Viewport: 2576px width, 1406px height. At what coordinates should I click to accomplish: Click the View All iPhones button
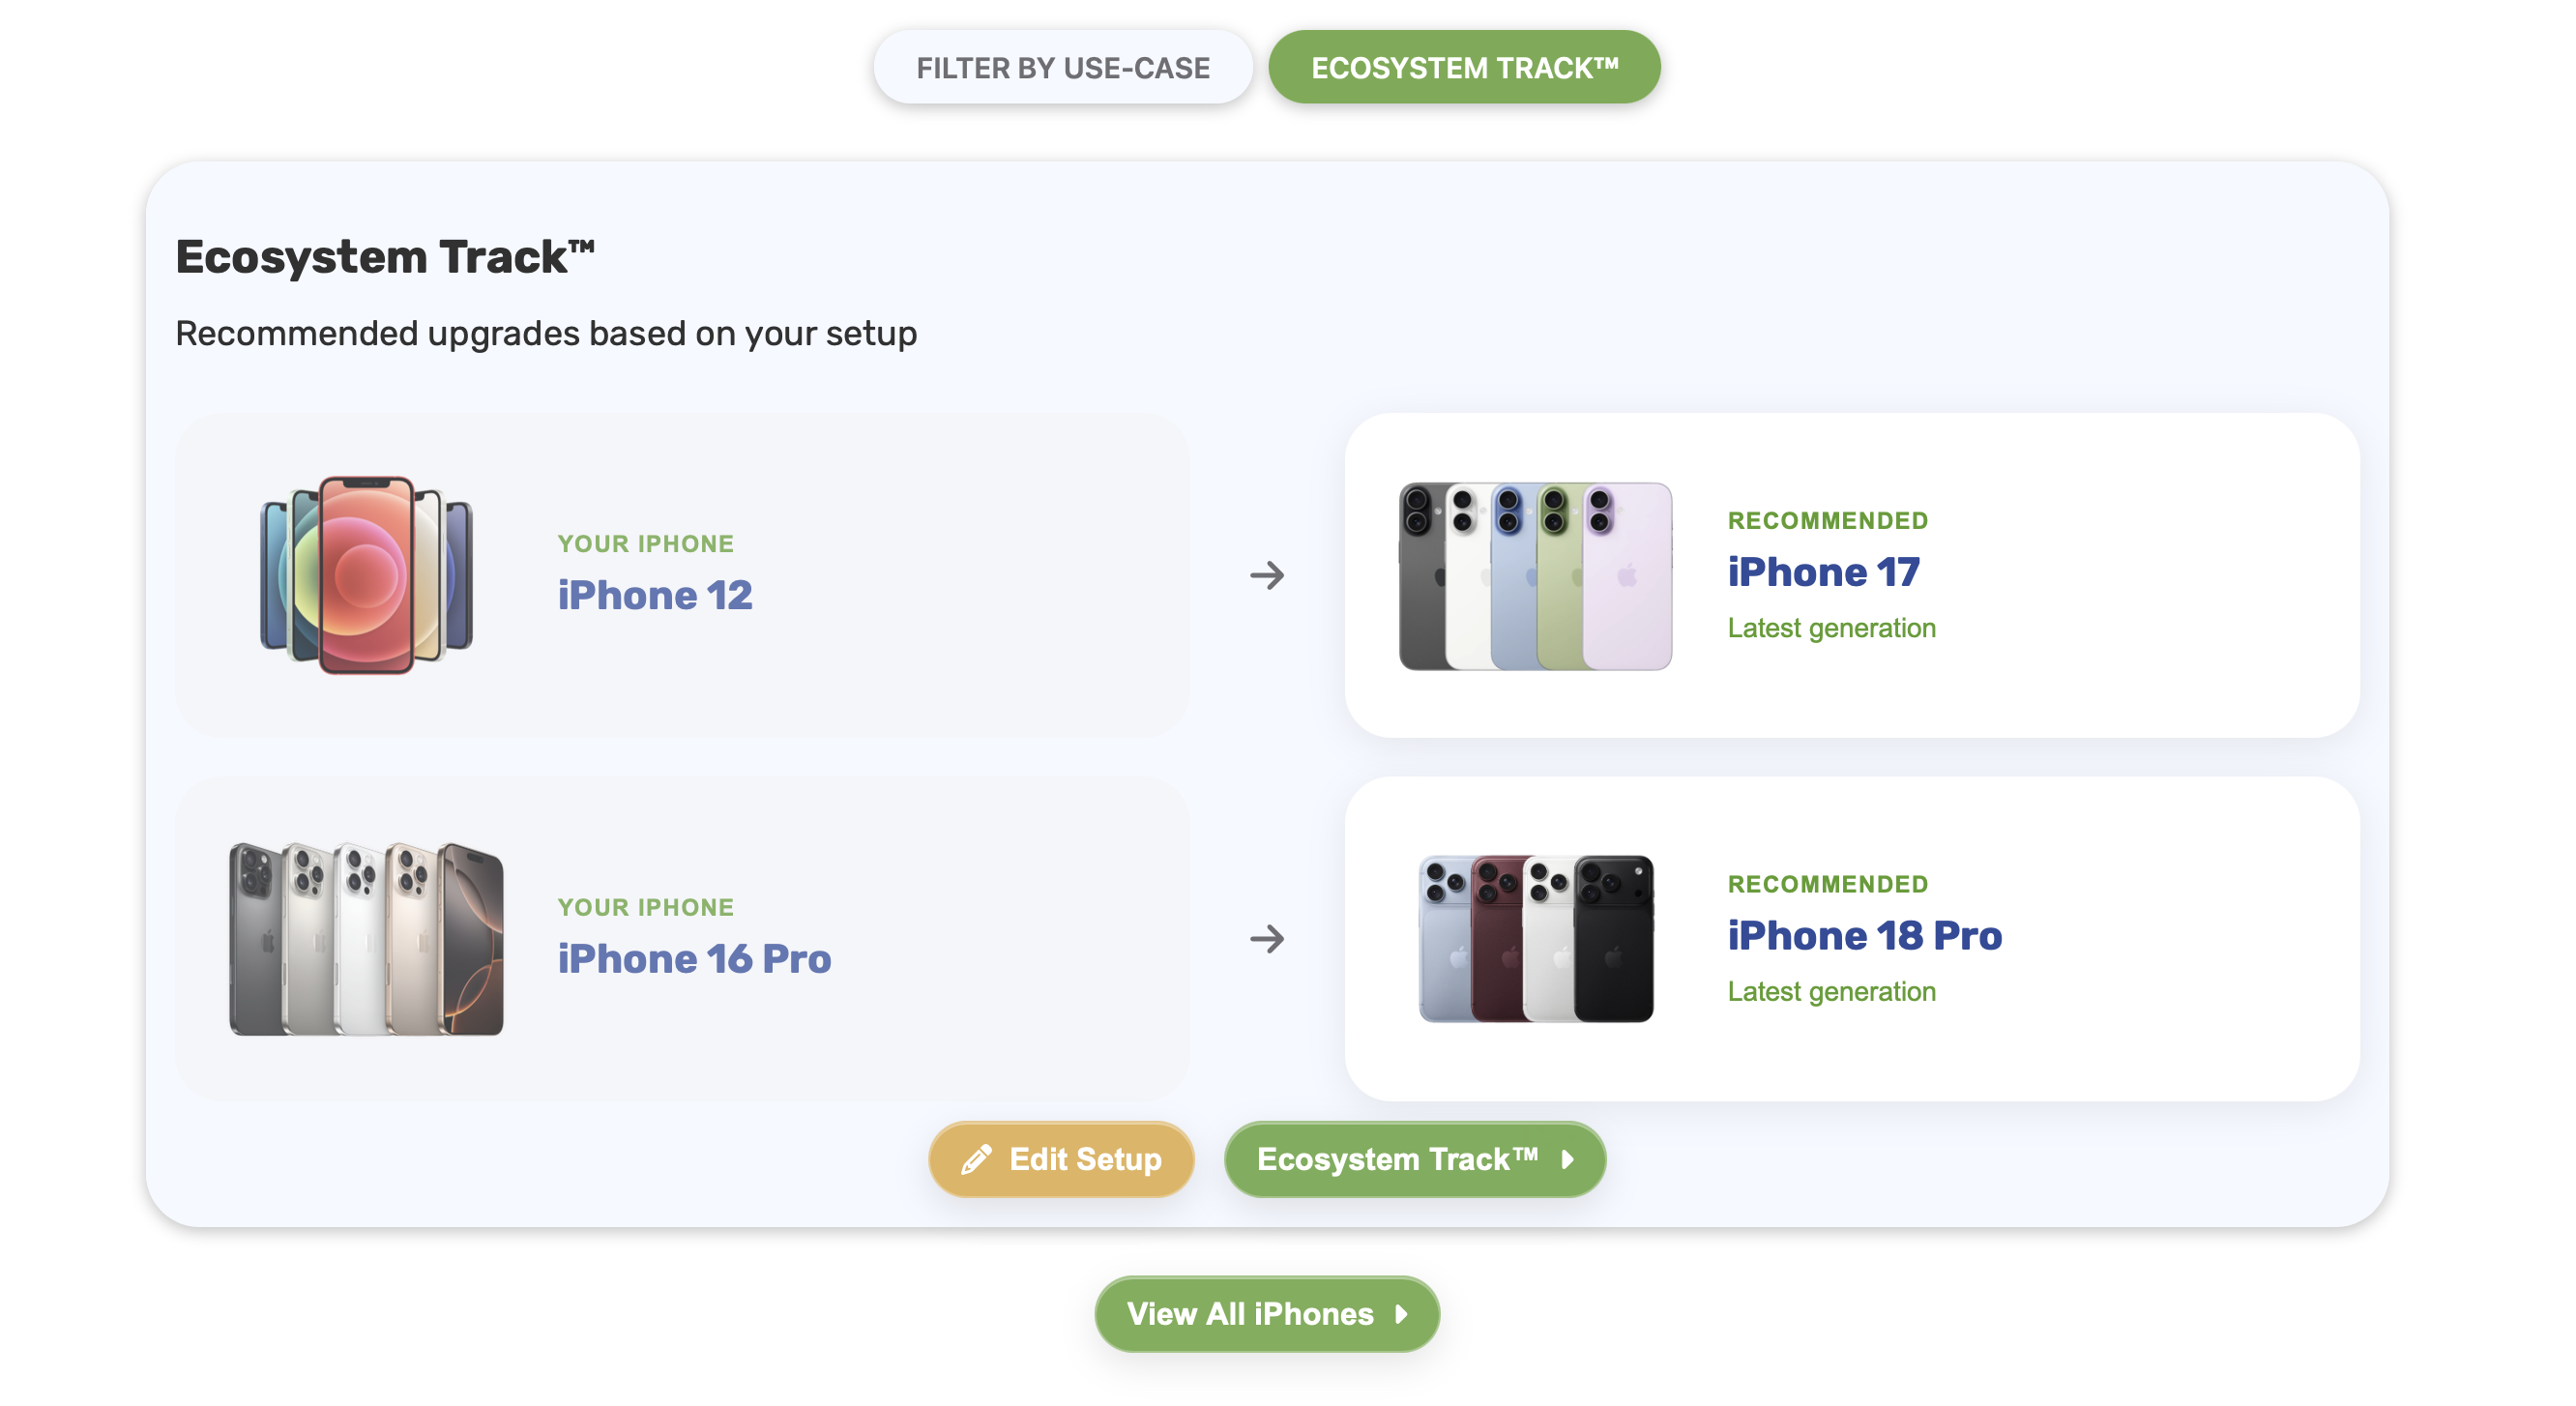click(1267, 1313)
